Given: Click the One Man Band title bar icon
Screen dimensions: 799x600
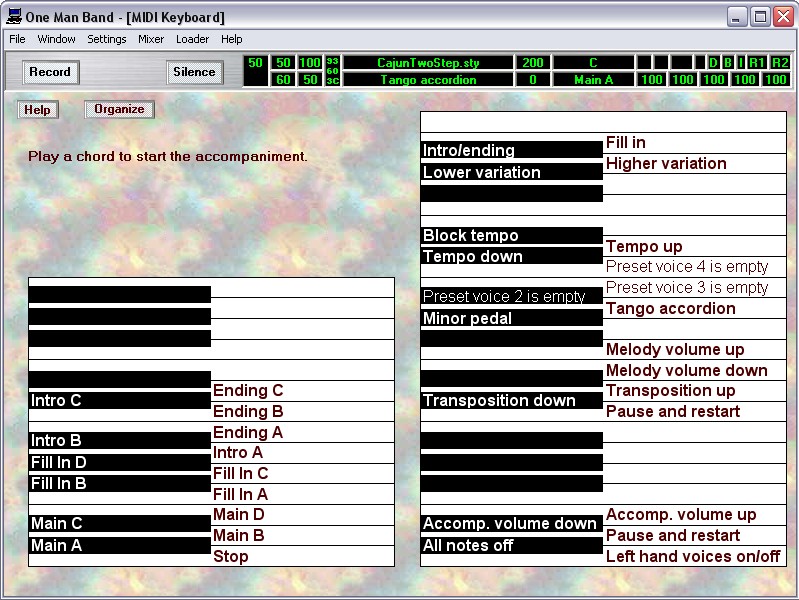Looking at the screenshot, I should (x=14, y=16).
